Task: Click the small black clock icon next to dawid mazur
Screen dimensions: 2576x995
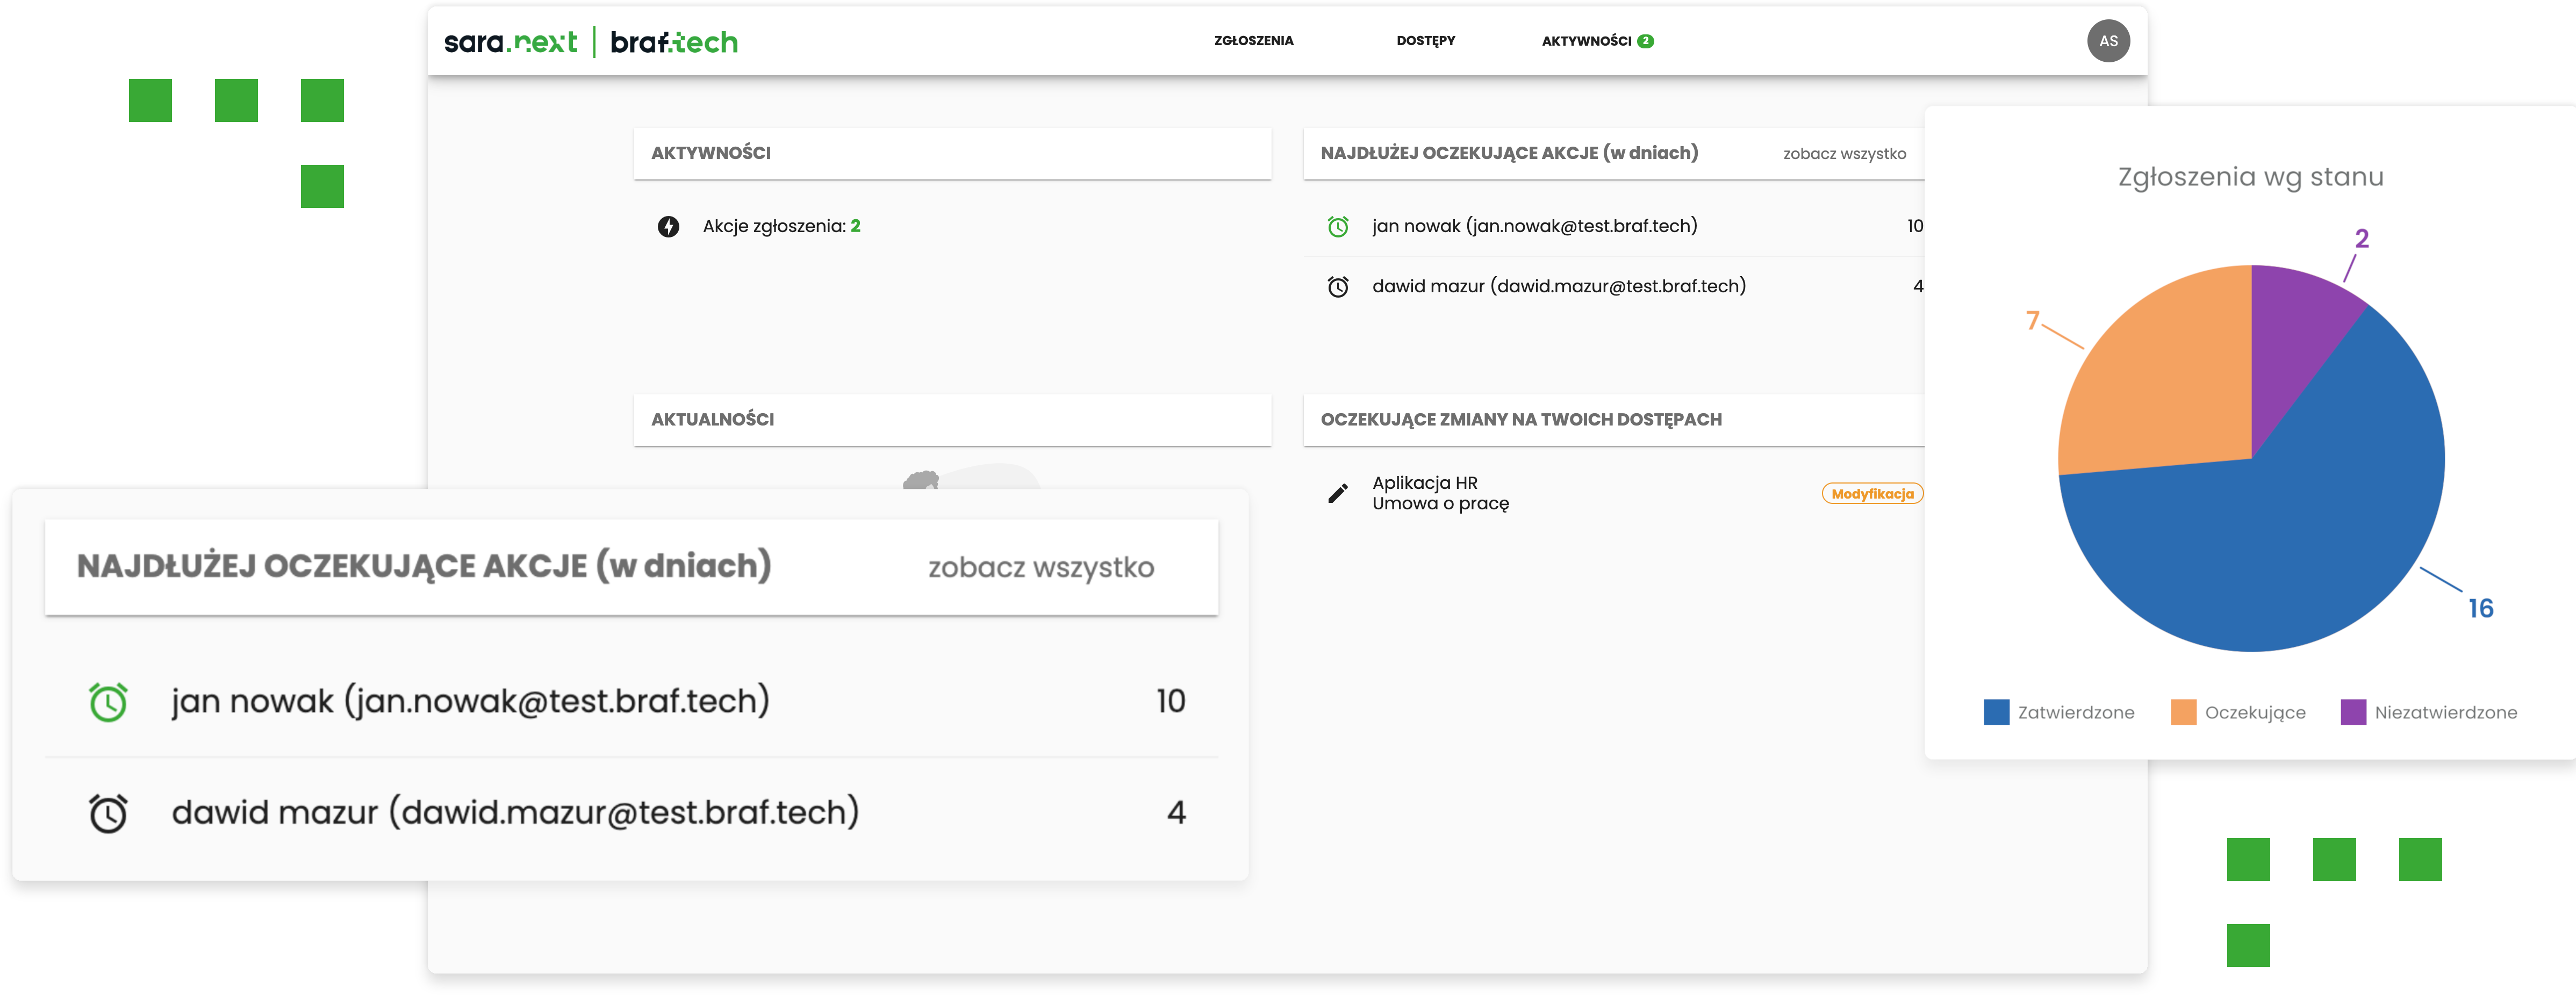Action: [x=1337, y=287]
